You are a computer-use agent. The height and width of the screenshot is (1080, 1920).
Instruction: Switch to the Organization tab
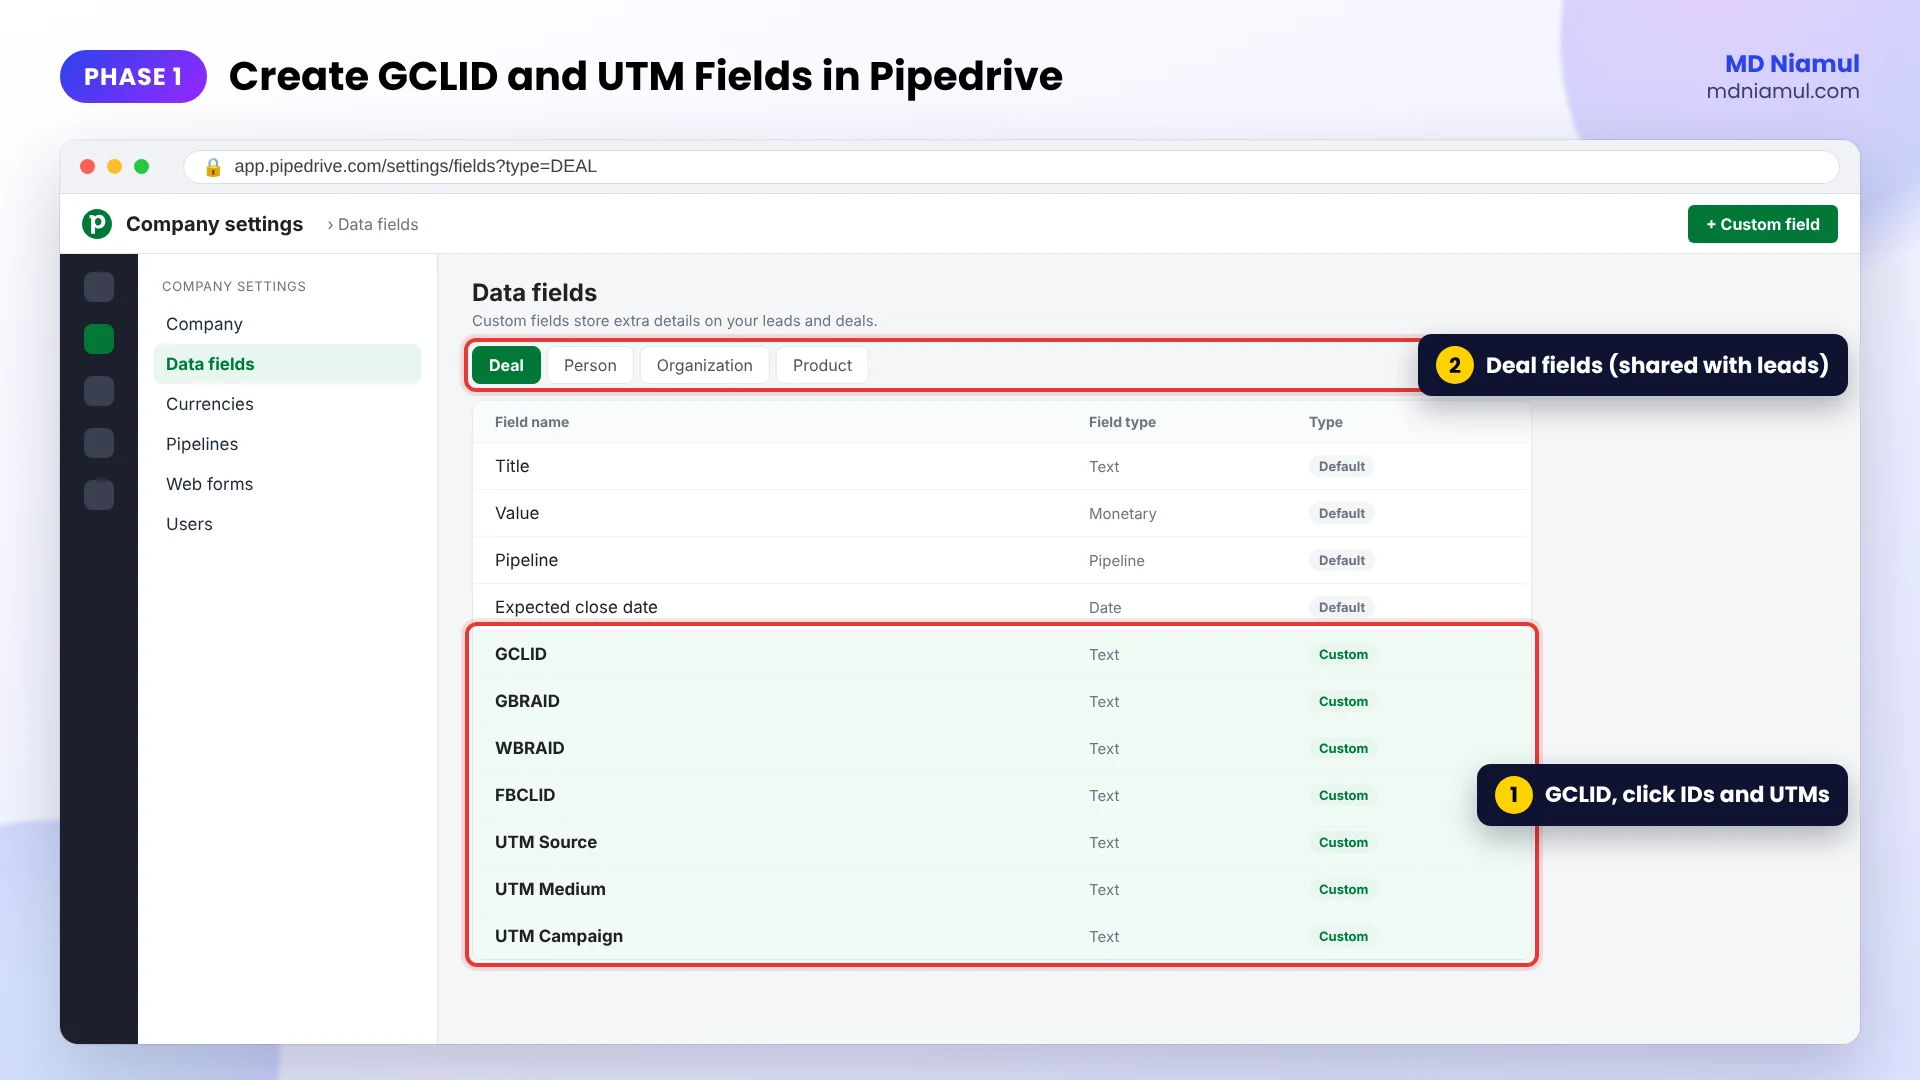(x=704, y=365)
